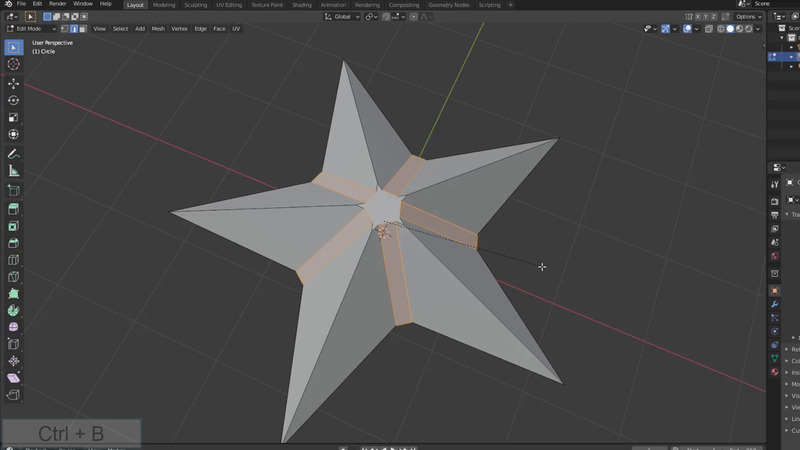Image resolution: width=800 pixels, height=450 pixels.
Task: Enable edge select mode
Action: pos(72,29)
